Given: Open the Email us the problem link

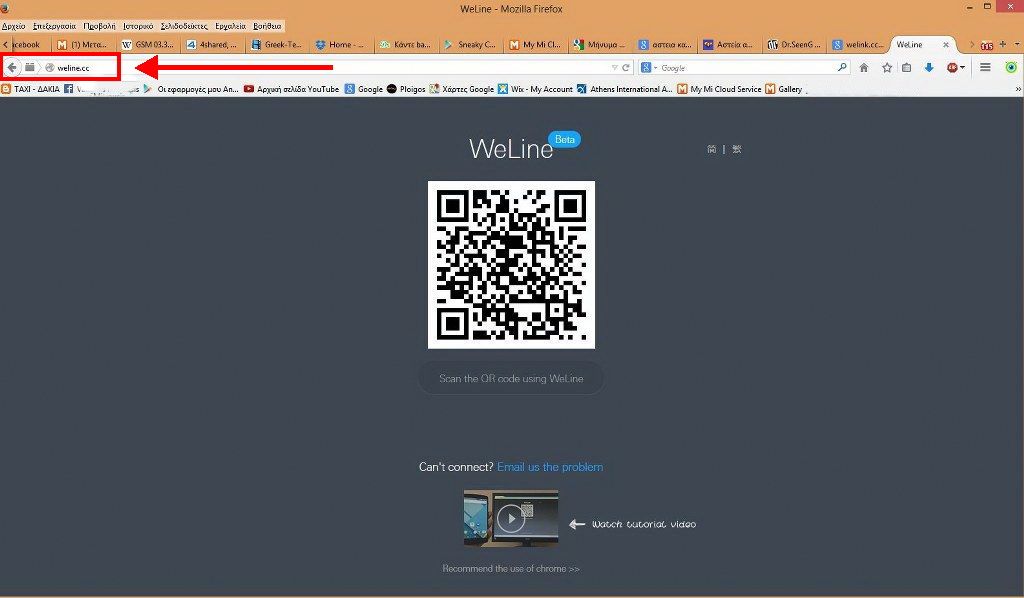Looking at the screenshot, I should tap(550, 467).
